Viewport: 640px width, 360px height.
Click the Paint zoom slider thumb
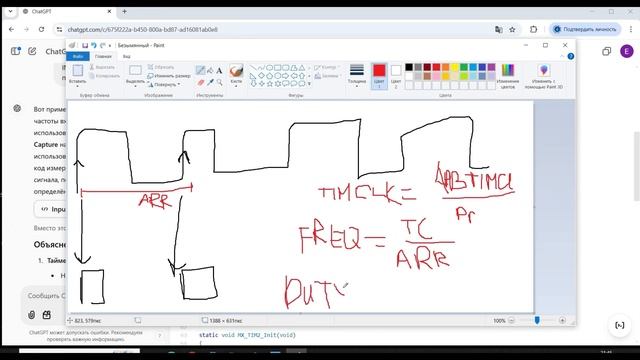click(x=537, y=320)
